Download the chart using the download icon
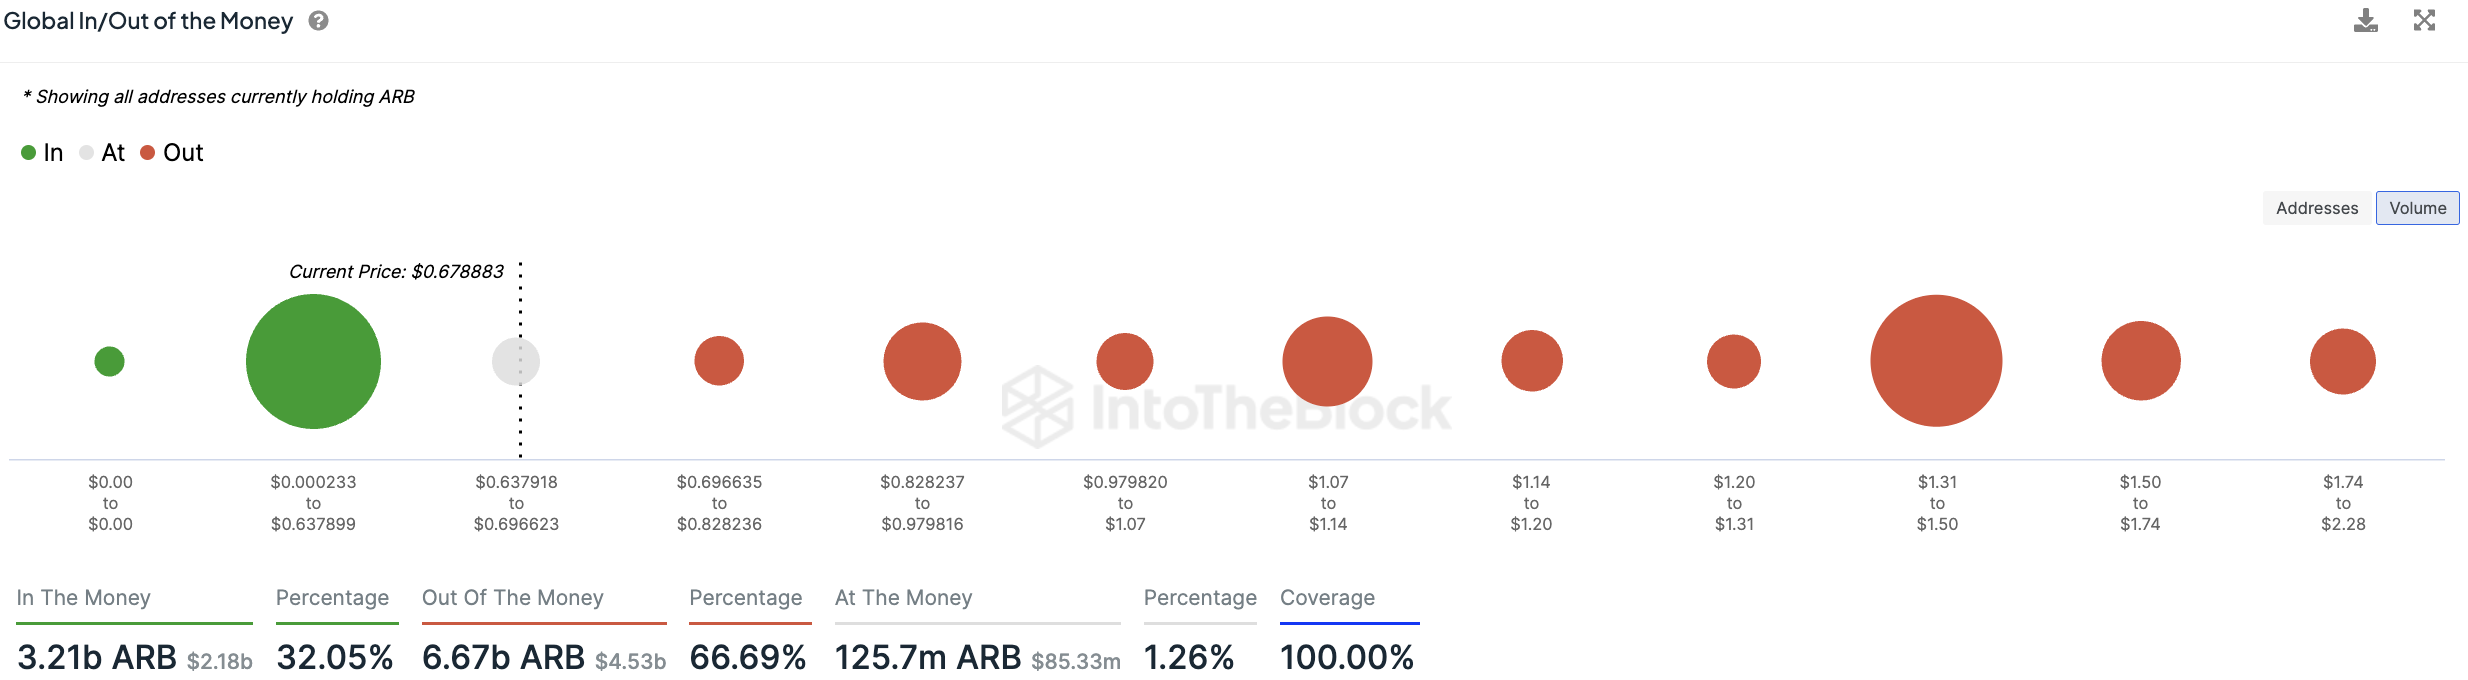The height and width of the screenshot is (680, 2468). click(x=2365, y=21)
